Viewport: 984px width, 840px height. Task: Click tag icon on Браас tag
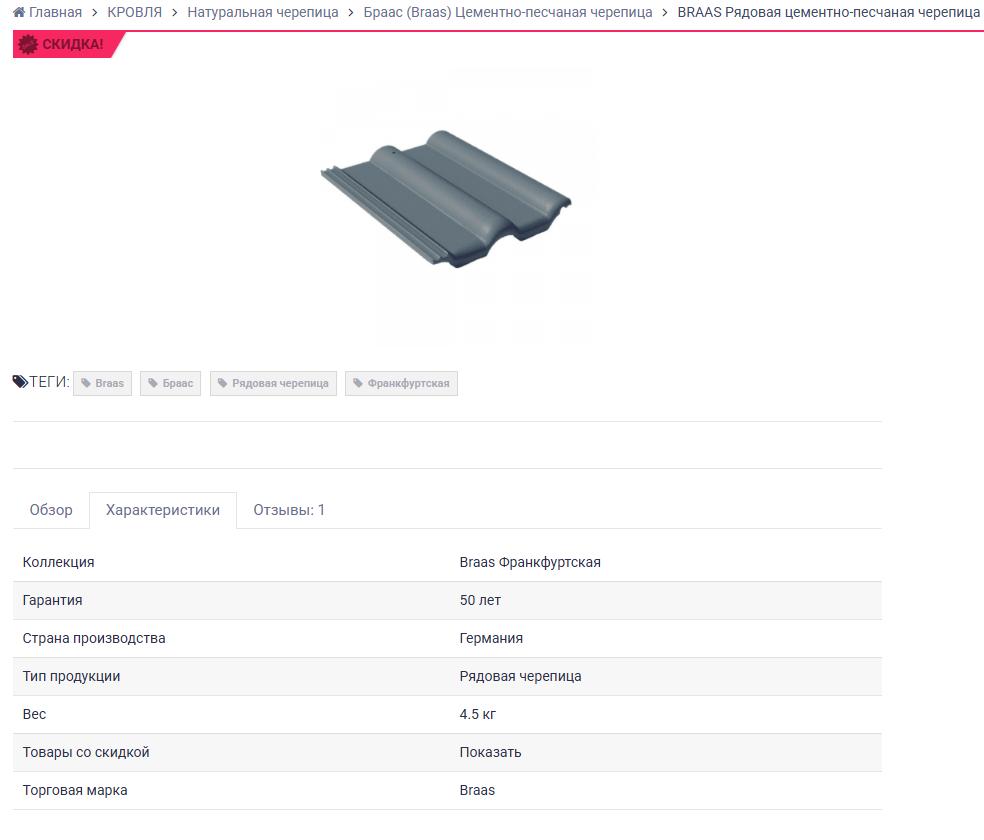pos(153,383)
